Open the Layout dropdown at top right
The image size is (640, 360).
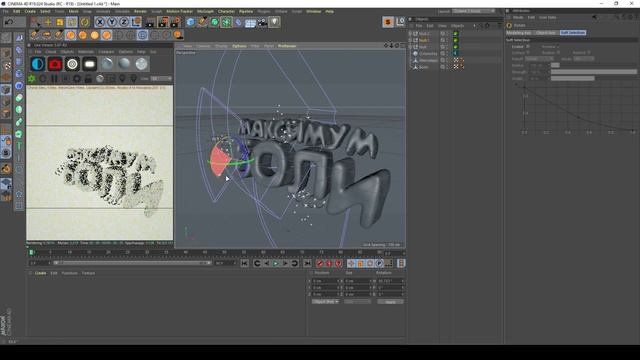pyautogui.click(x=474, y=11)
